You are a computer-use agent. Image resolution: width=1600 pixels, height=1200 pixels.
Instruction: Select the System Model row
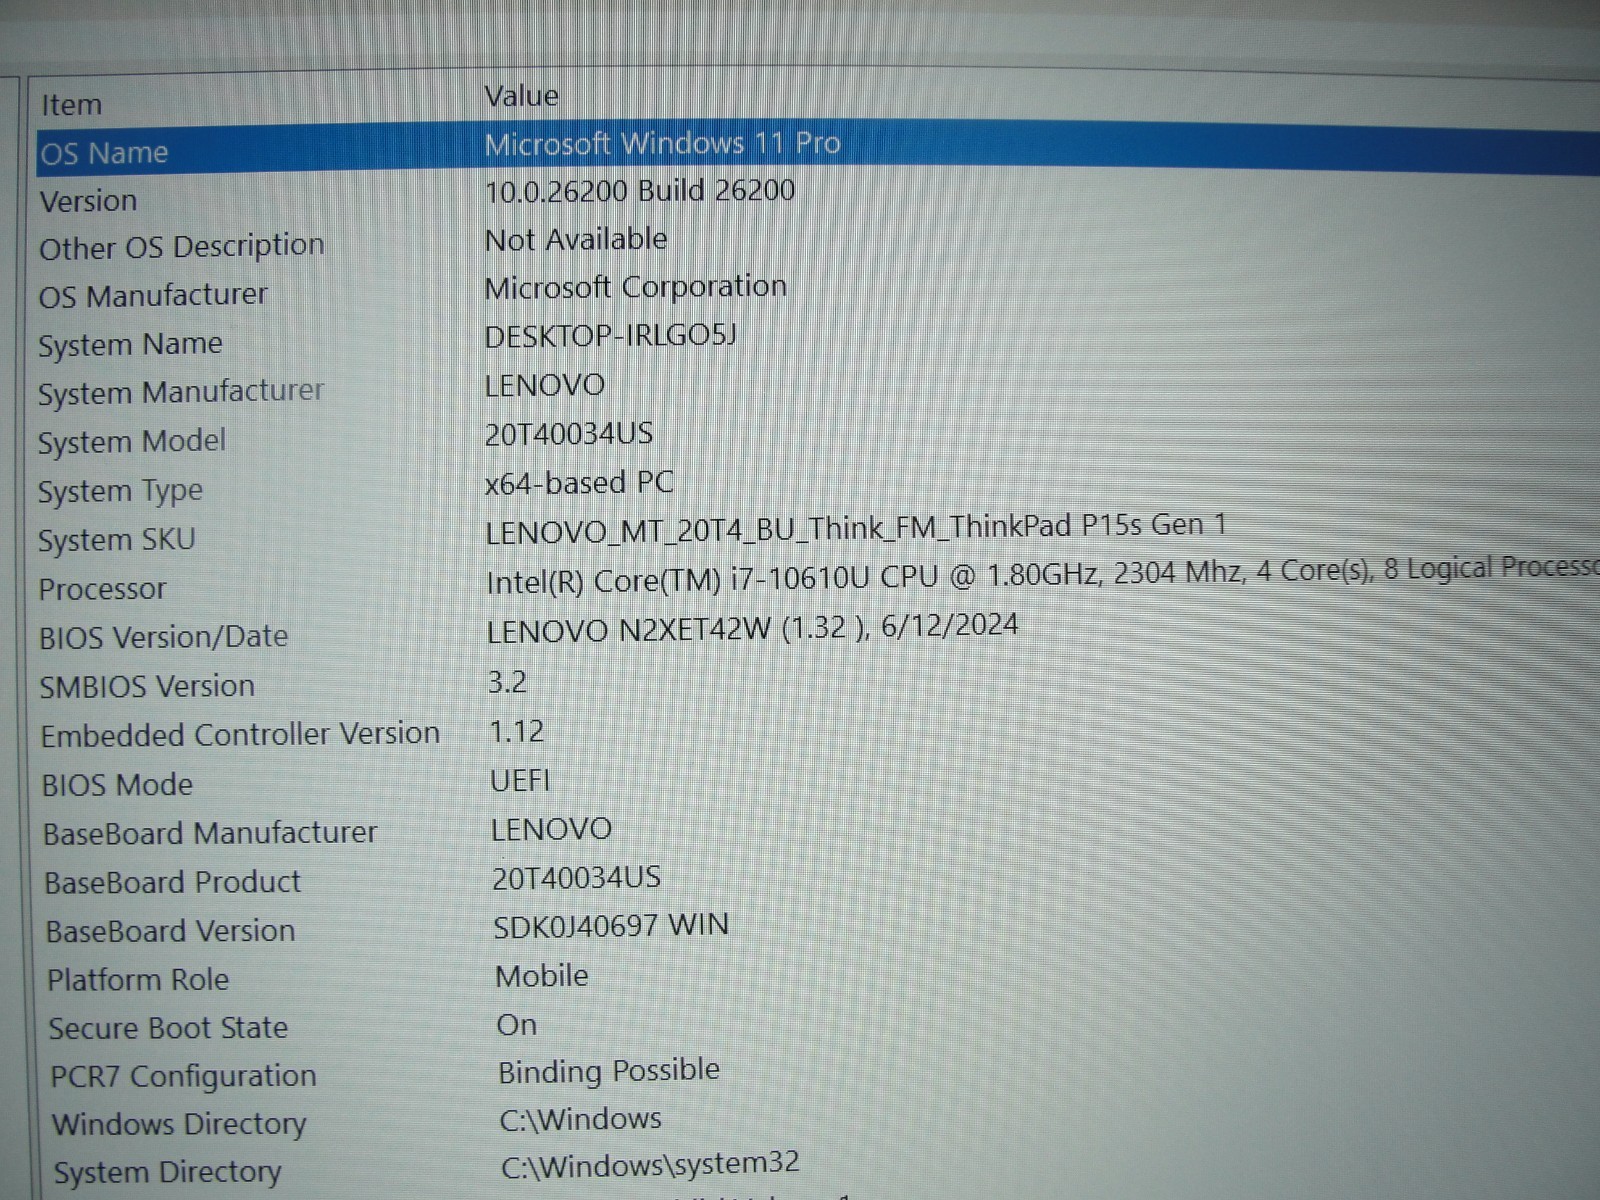[x=132, y=442]
